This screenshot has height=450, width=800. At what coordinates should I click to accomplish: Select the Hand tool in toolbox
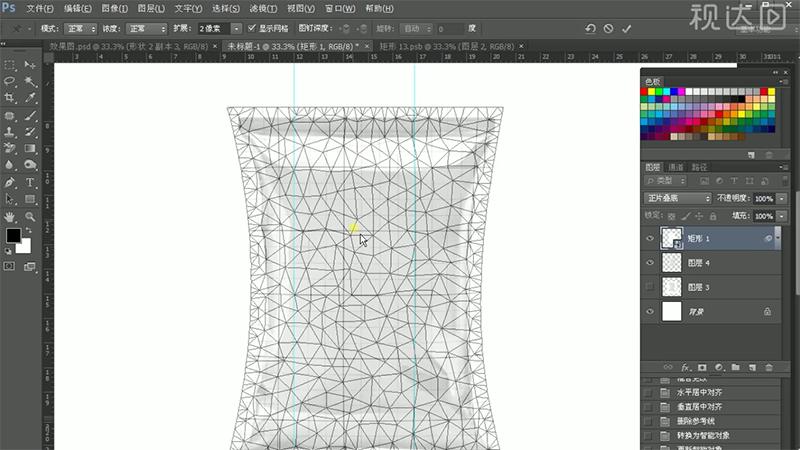tap(10, 216)
